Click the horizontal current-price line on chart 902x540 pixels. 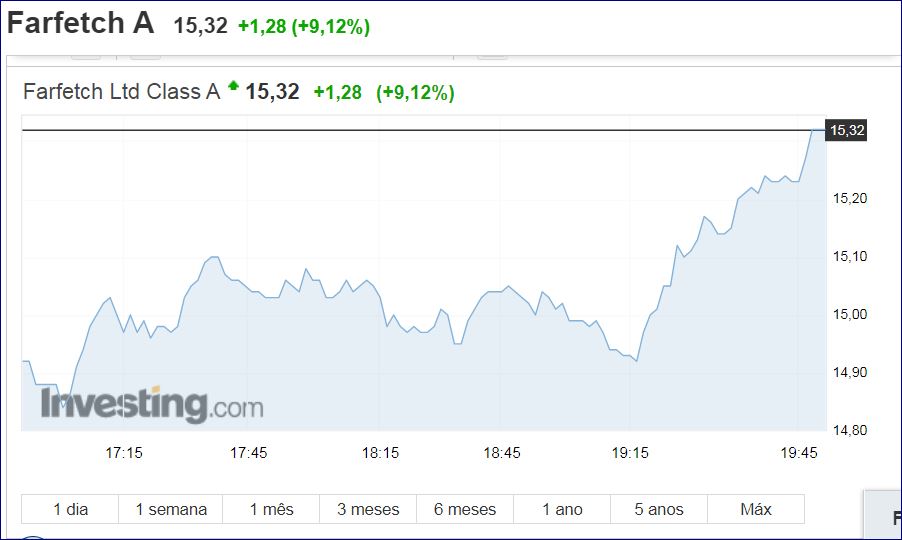click(400, 131)
